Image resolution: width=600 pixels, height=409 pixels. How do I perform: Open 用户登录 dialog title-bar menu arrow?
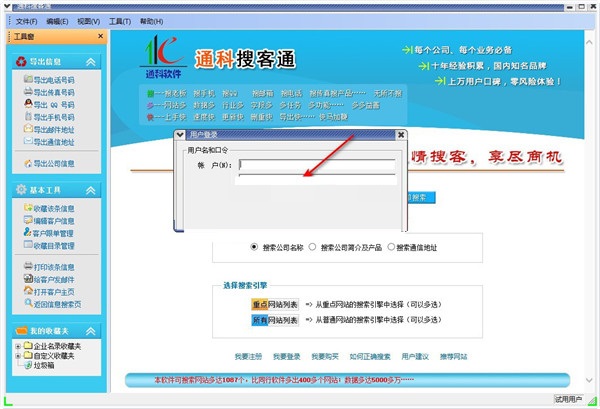coord(180,135)
